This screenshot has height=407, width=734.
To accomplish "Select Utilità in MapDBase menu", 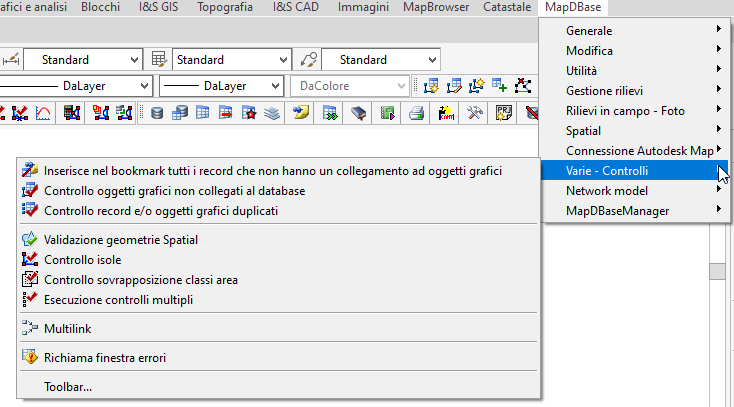I will coord(634,71).
